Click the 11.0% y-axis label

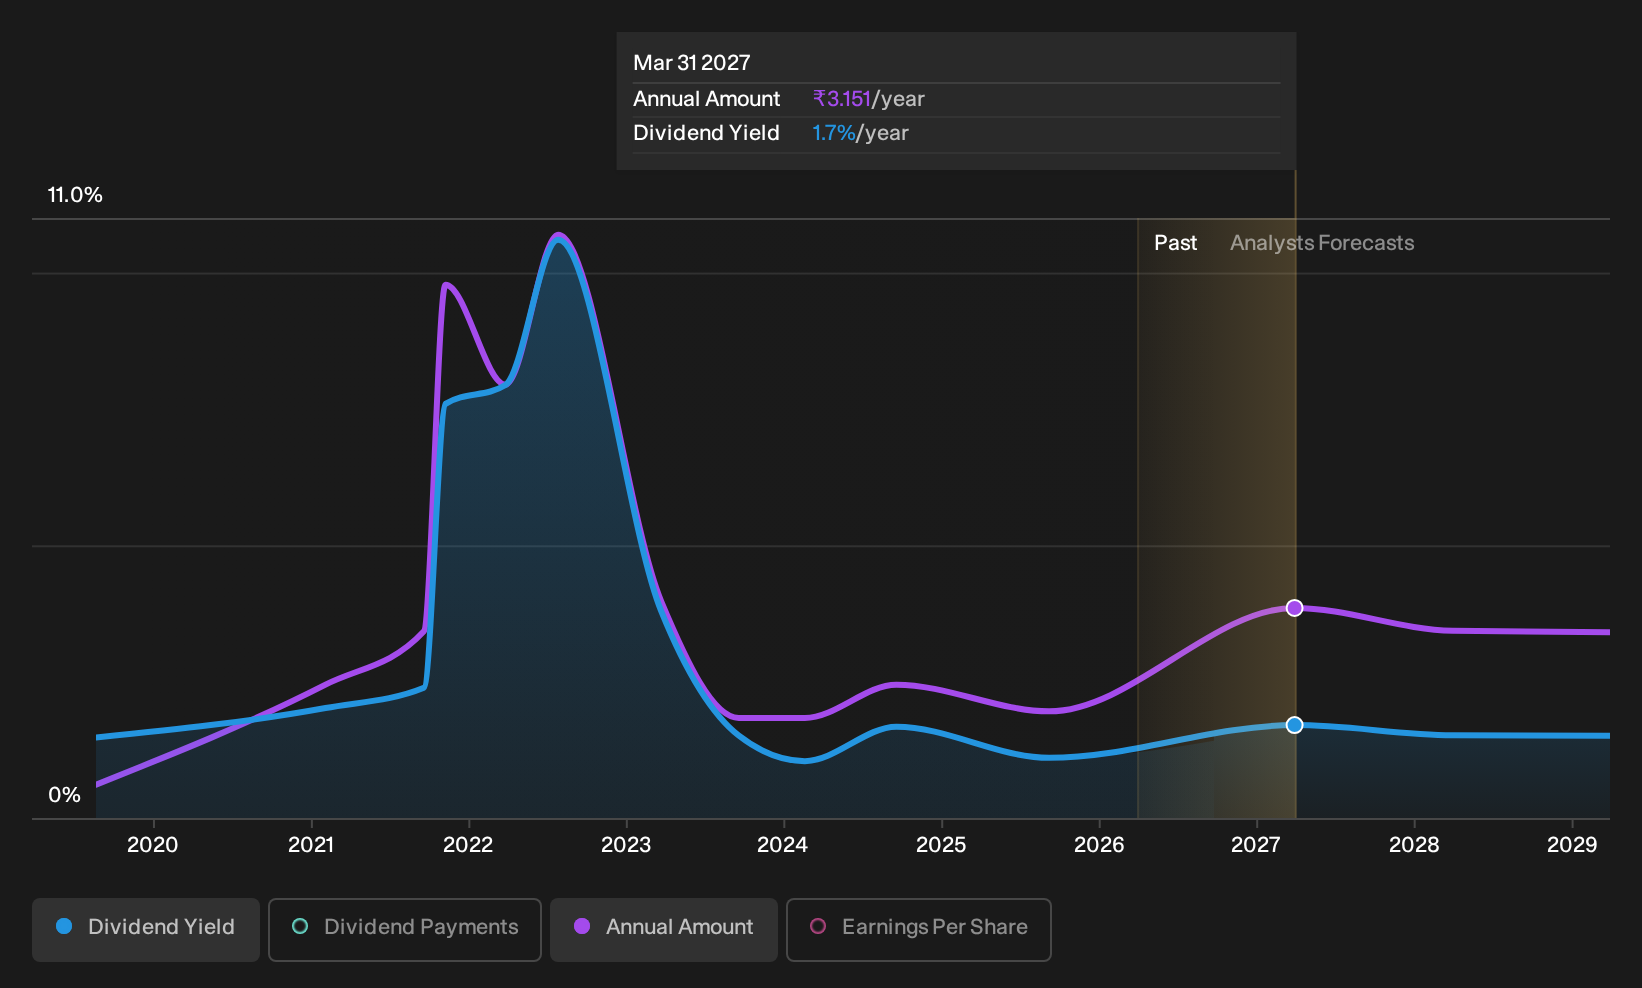coord(75,195)
